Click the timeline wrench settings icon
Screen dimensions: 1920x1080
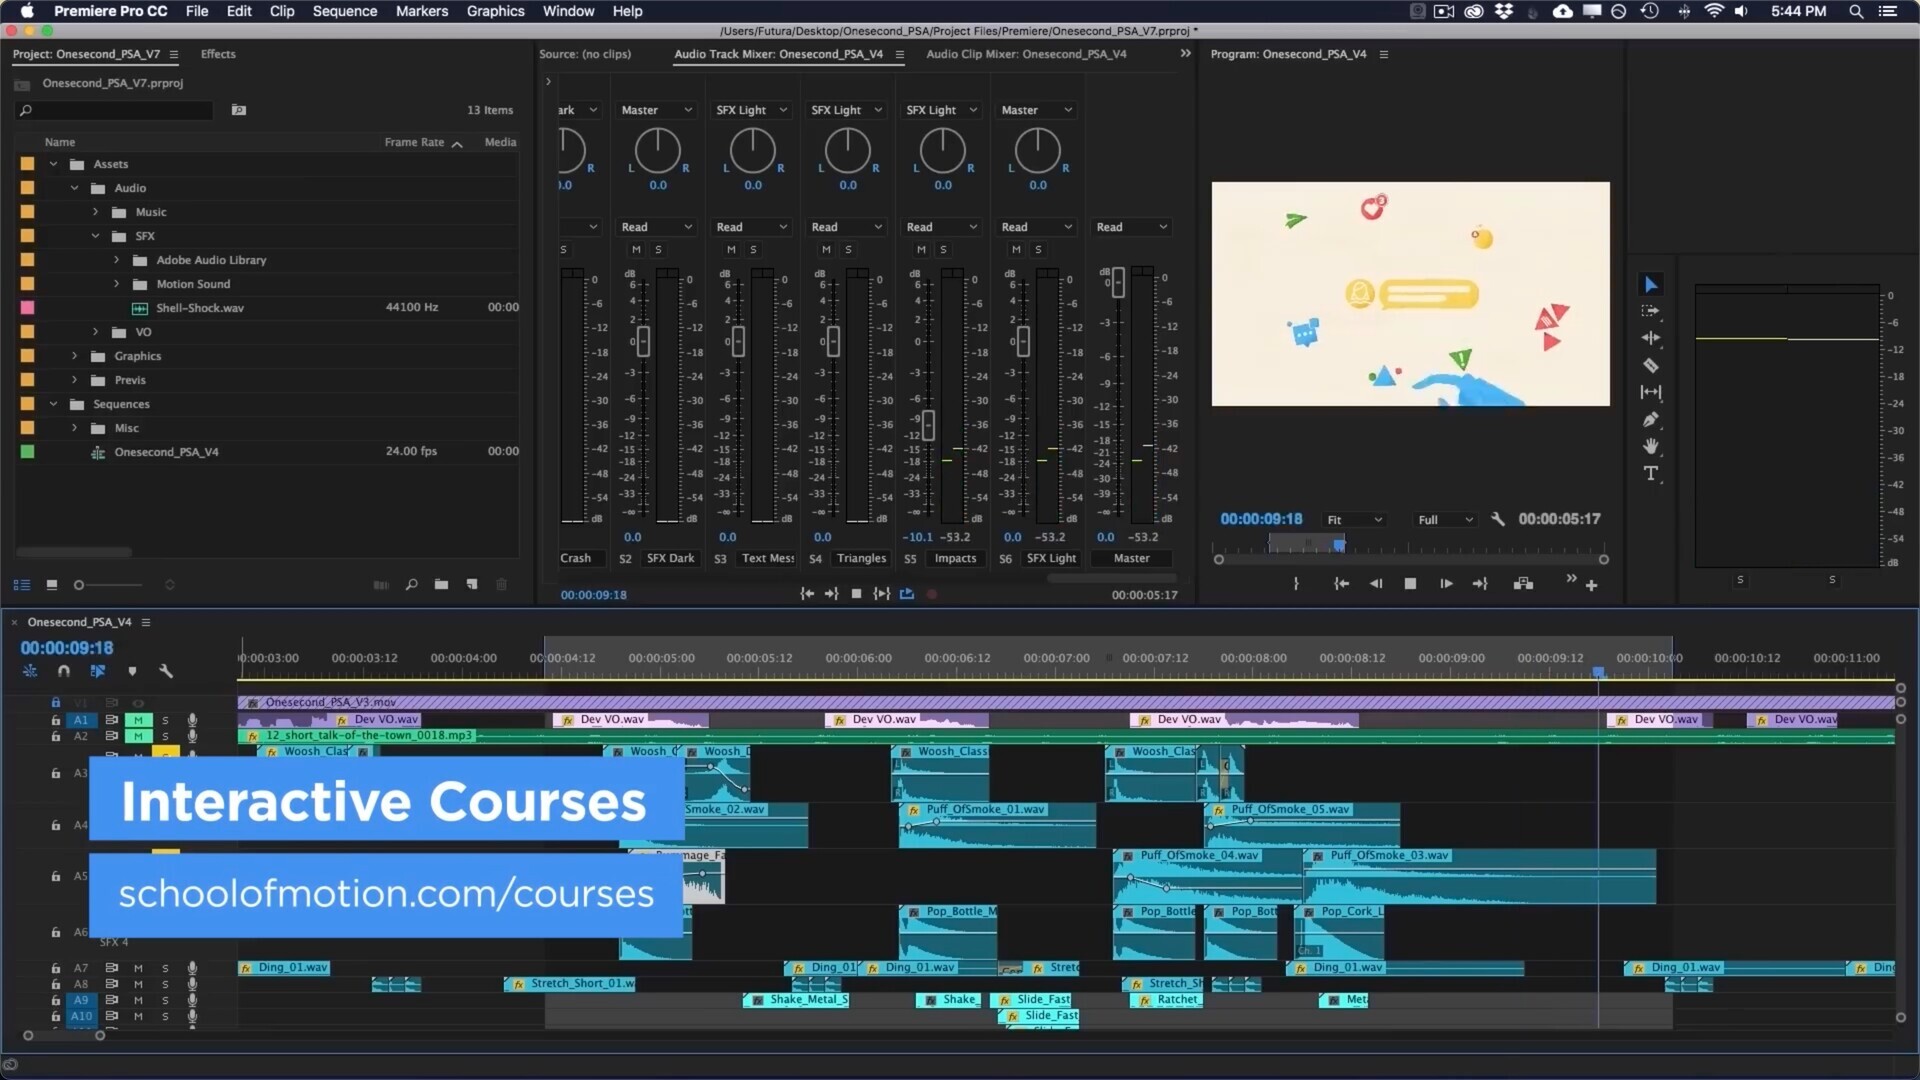[166, 672]
